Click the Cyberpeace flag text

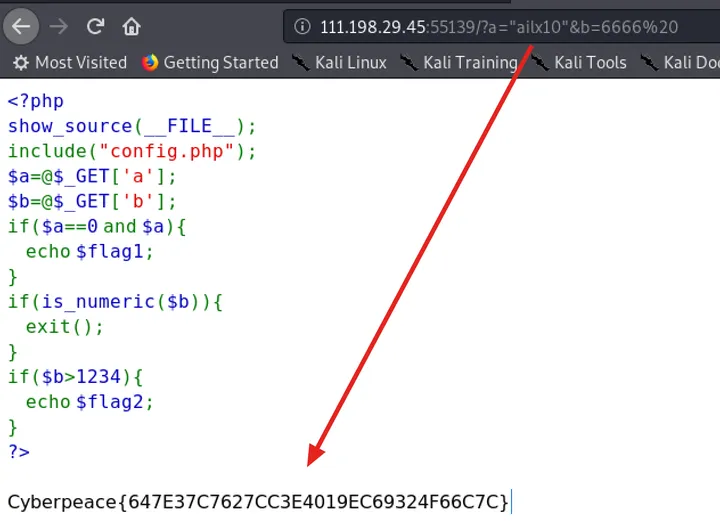(259, 502)
